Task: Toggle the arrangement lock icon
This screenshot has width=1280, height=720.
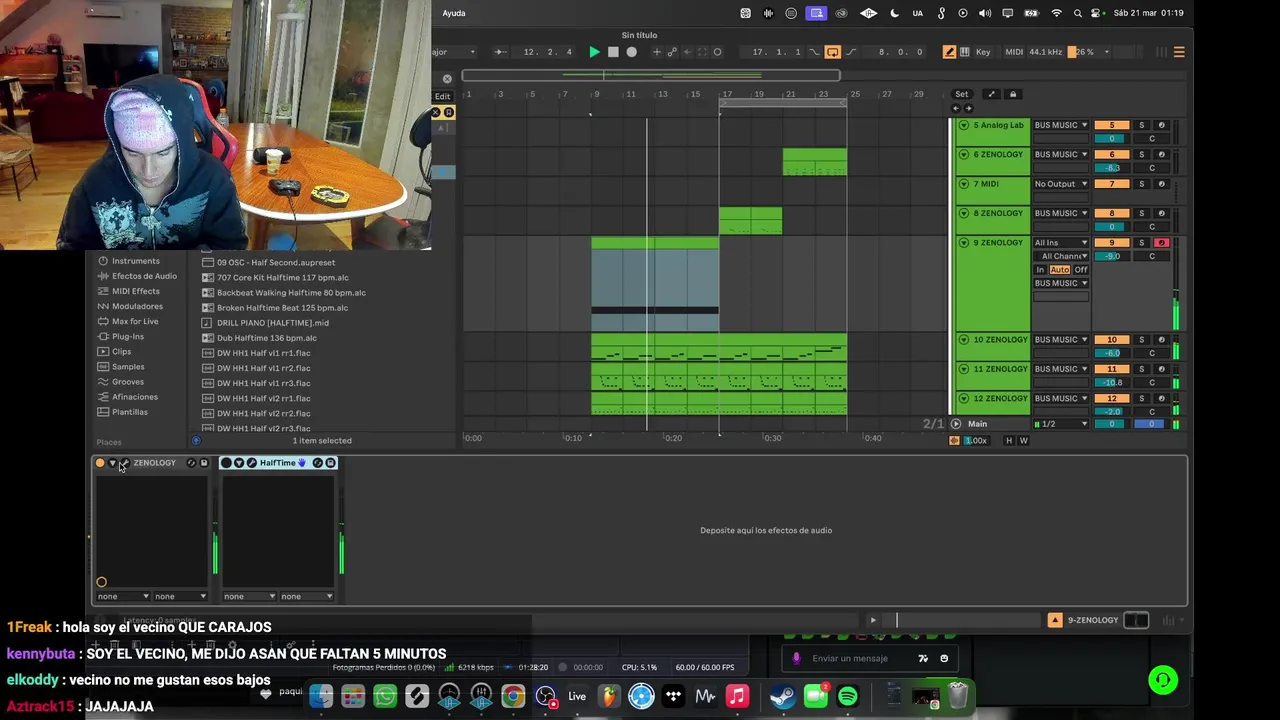Action: point(1012,94)
